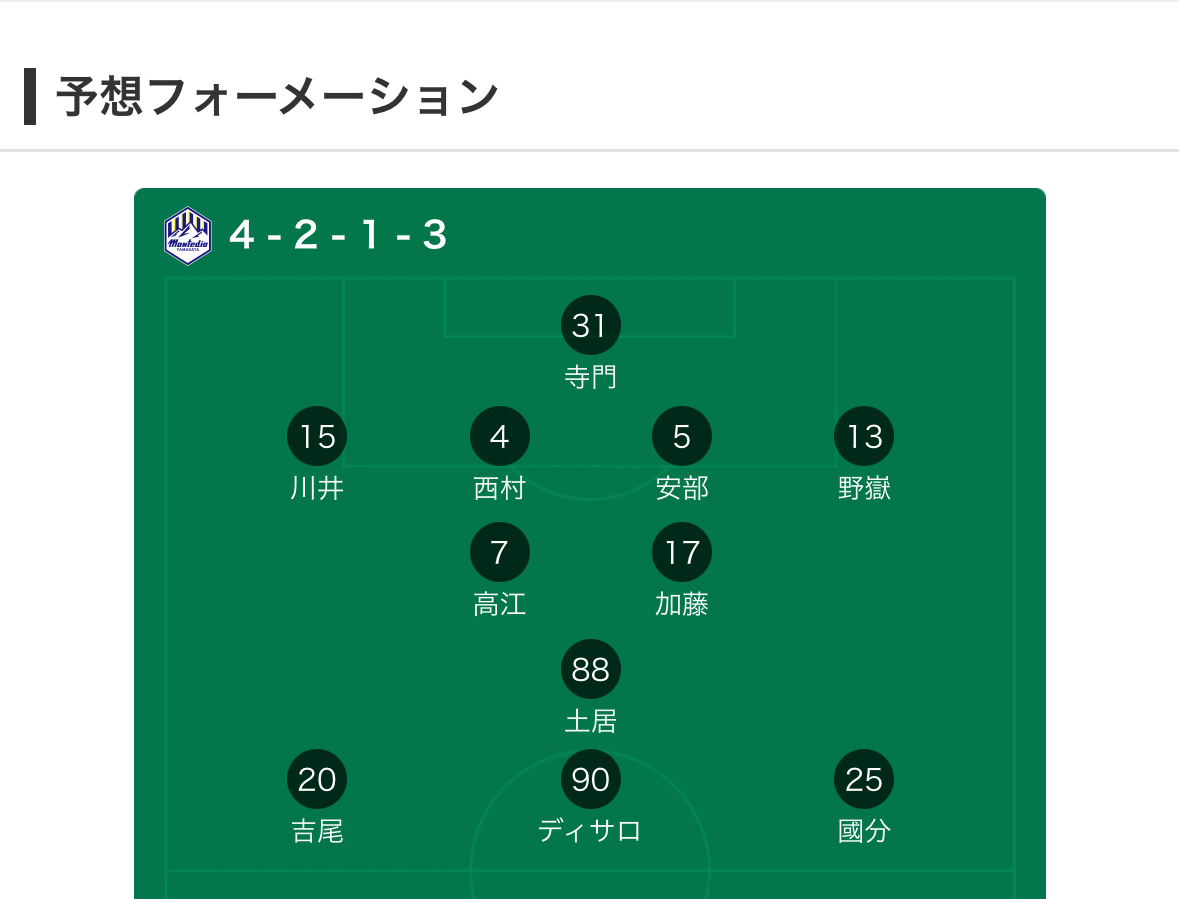
Task: Click player number 7 badge
Action: (499, 552)
